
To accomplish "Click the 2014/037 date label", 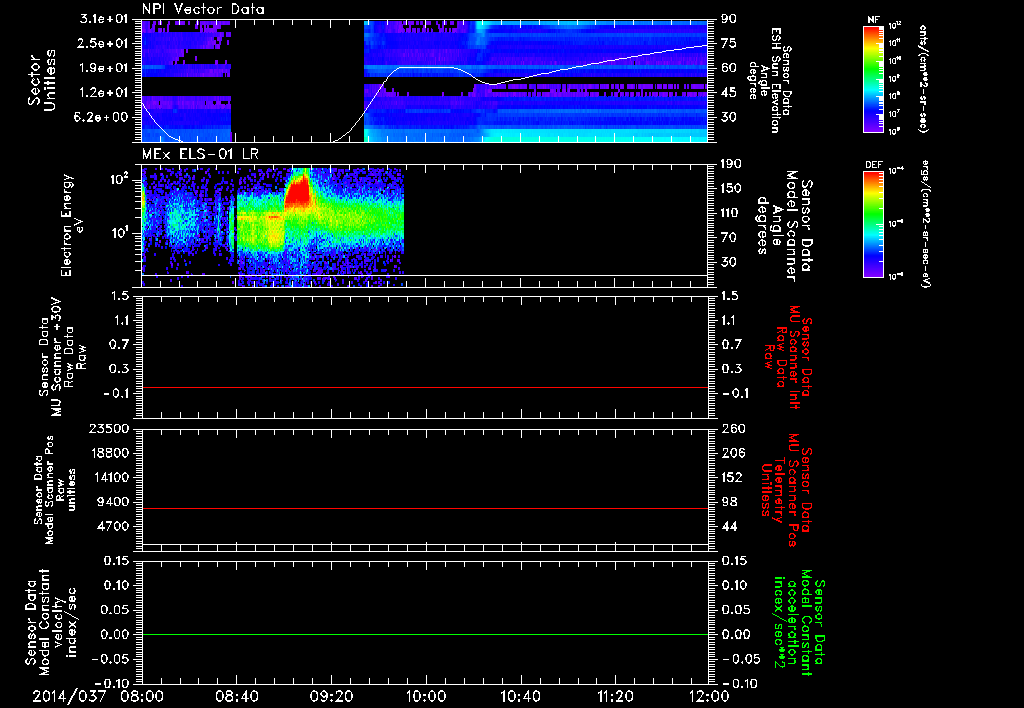I will (69, 697).
